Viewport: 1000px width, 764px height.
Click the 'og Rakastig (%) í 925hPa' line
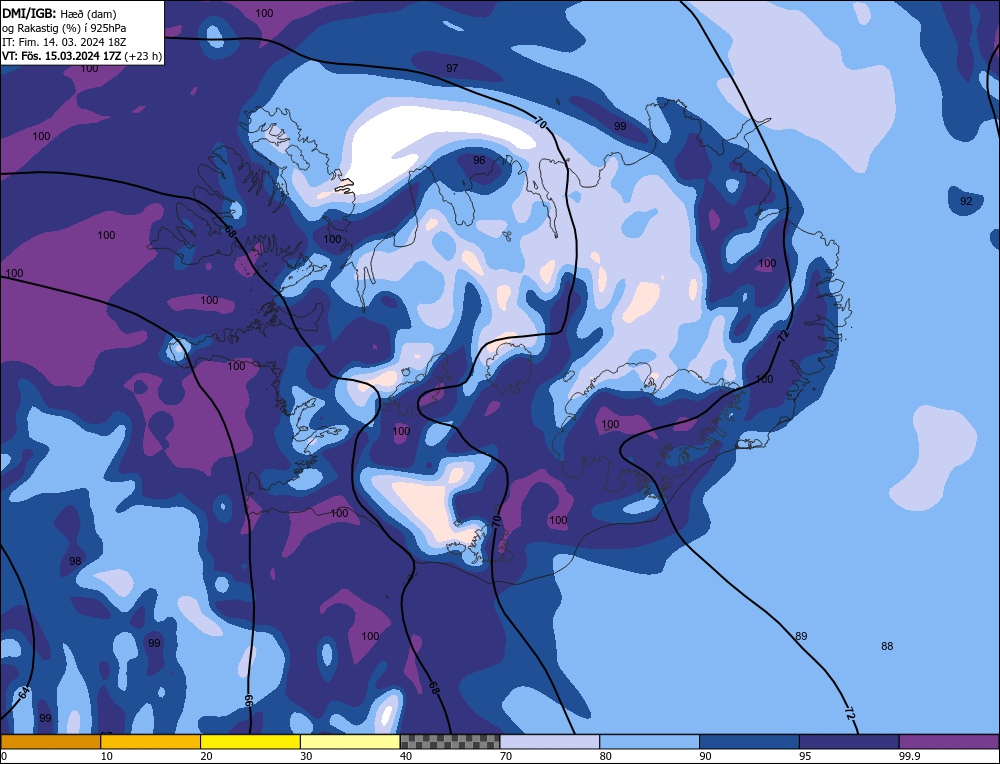coord(64,27)
